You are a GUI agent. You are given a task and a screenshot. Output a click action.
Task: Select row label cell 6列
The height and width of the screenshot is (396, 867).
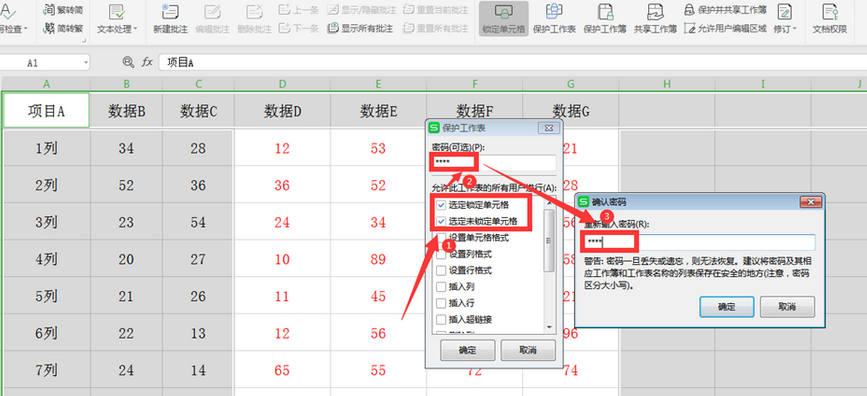pos(46,334)
